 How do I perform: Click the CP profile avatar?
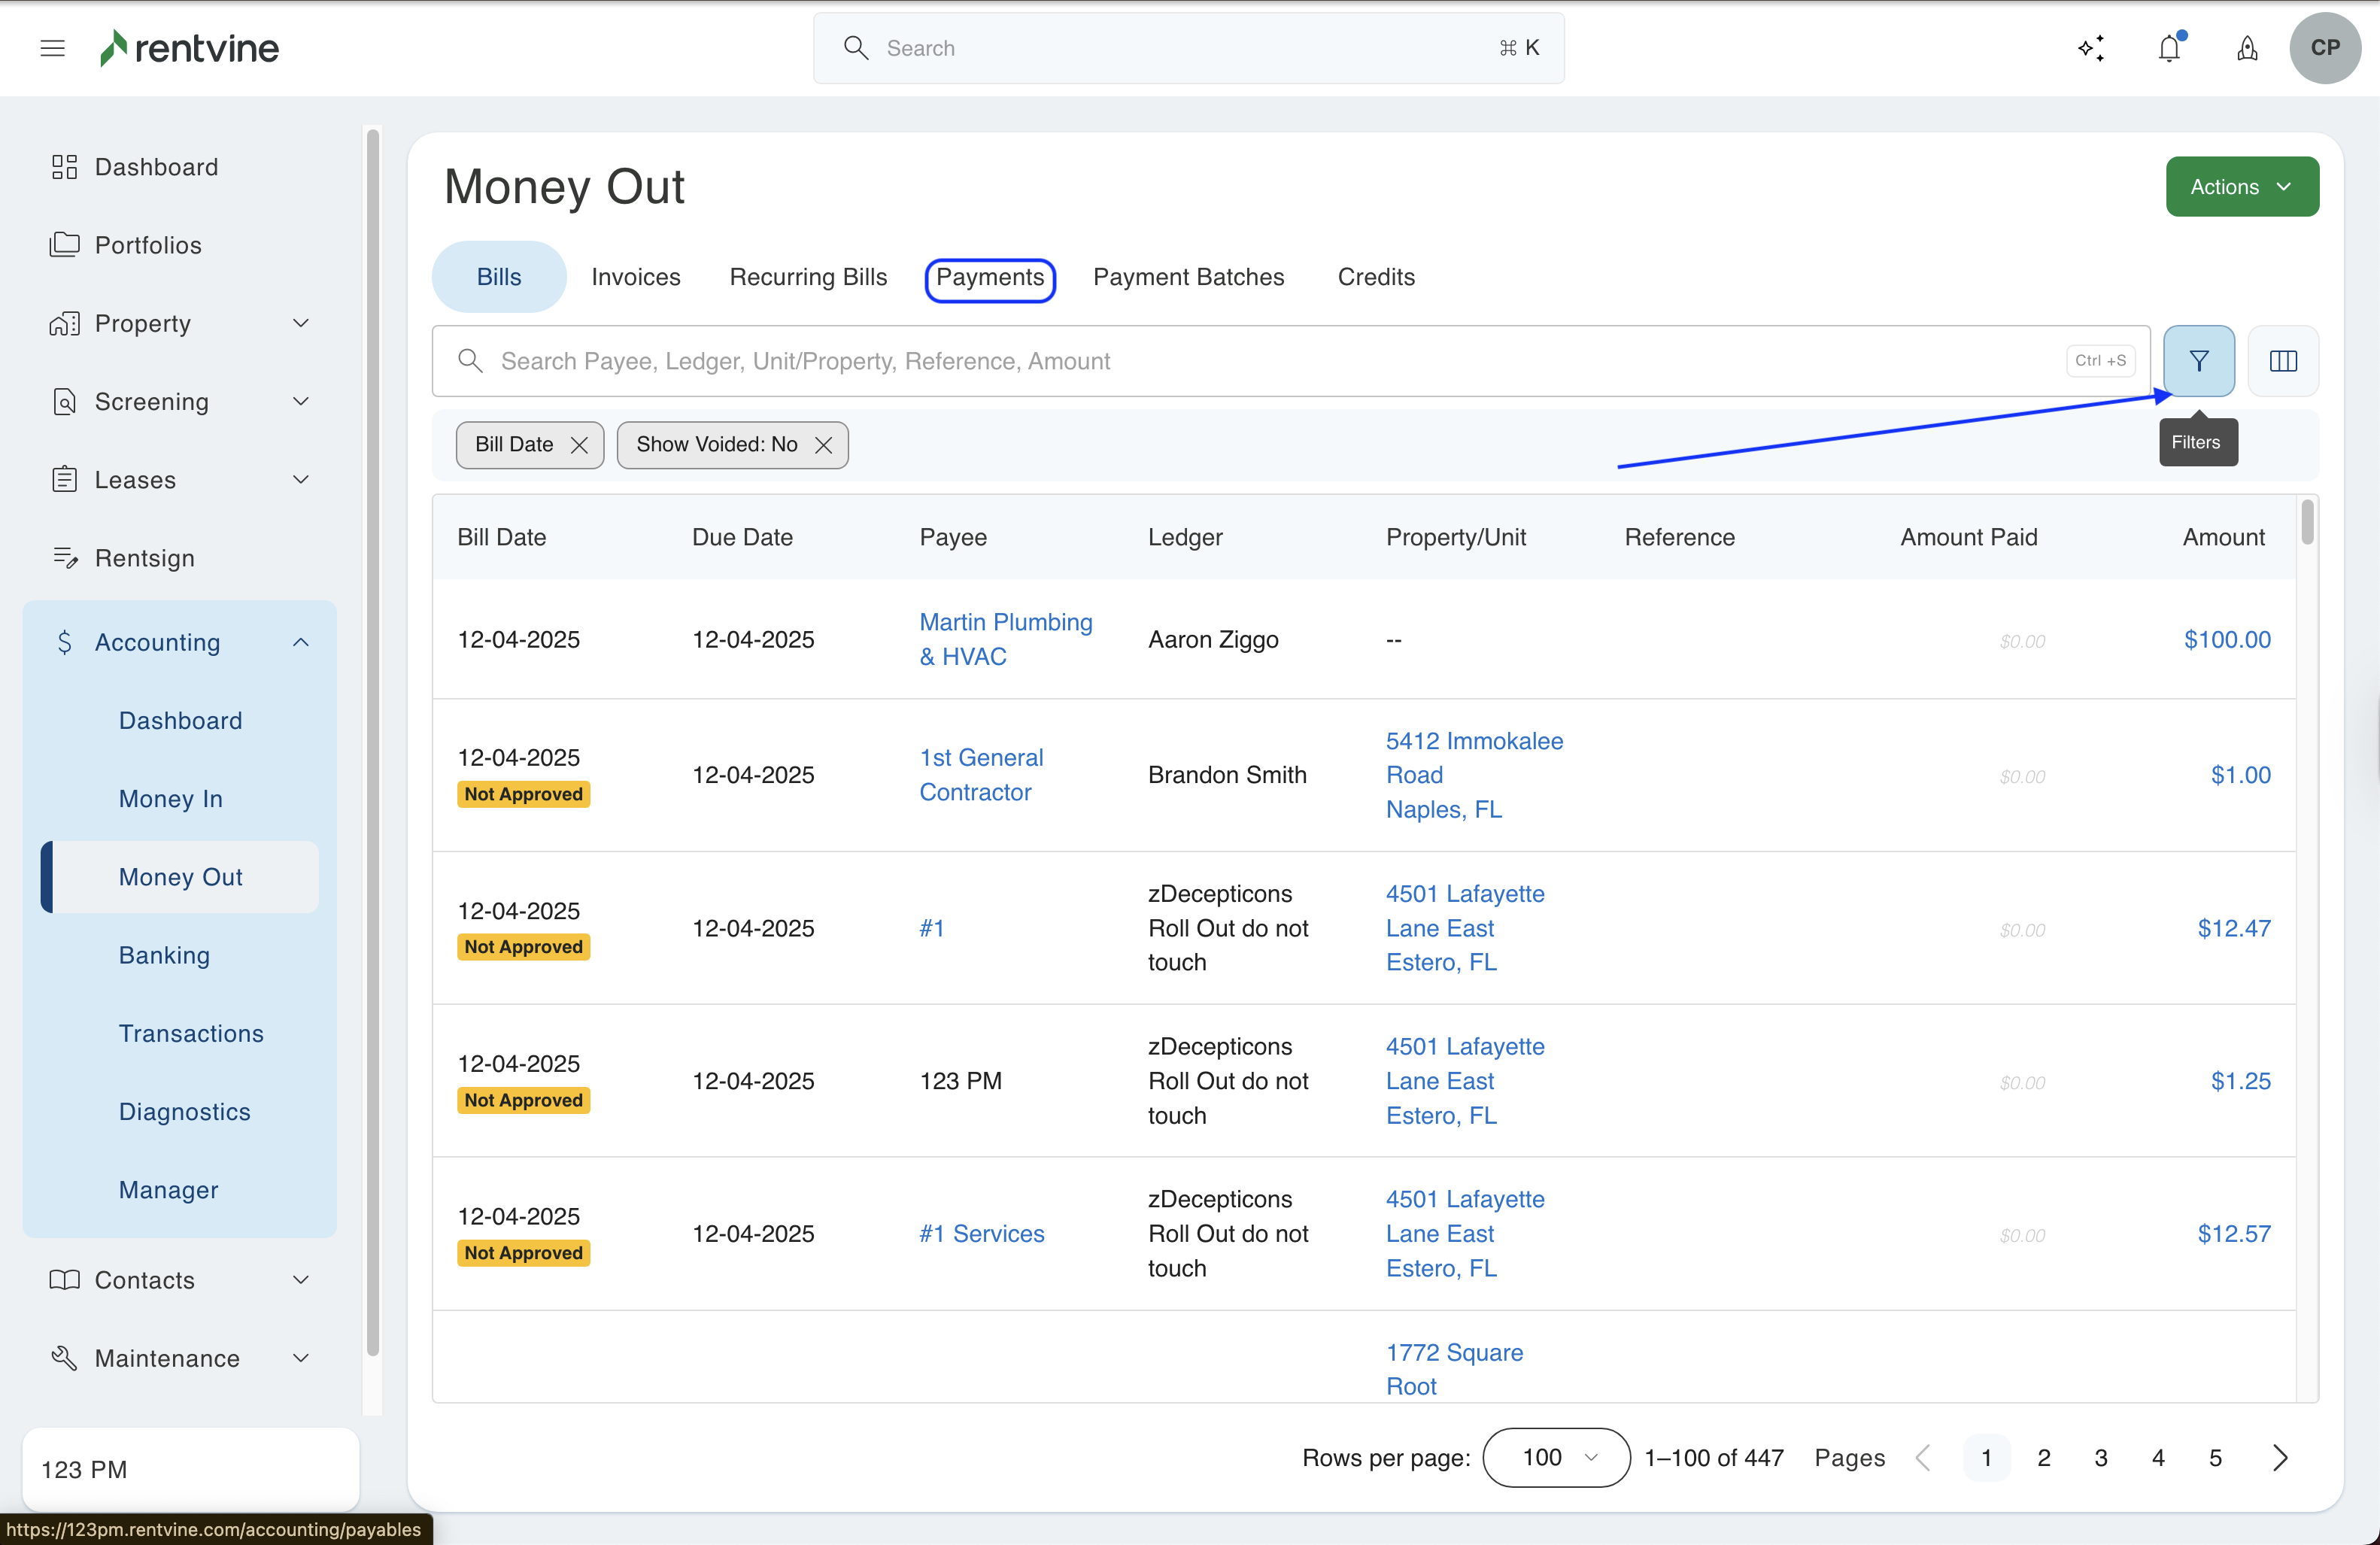click(x=2325, y=47)
